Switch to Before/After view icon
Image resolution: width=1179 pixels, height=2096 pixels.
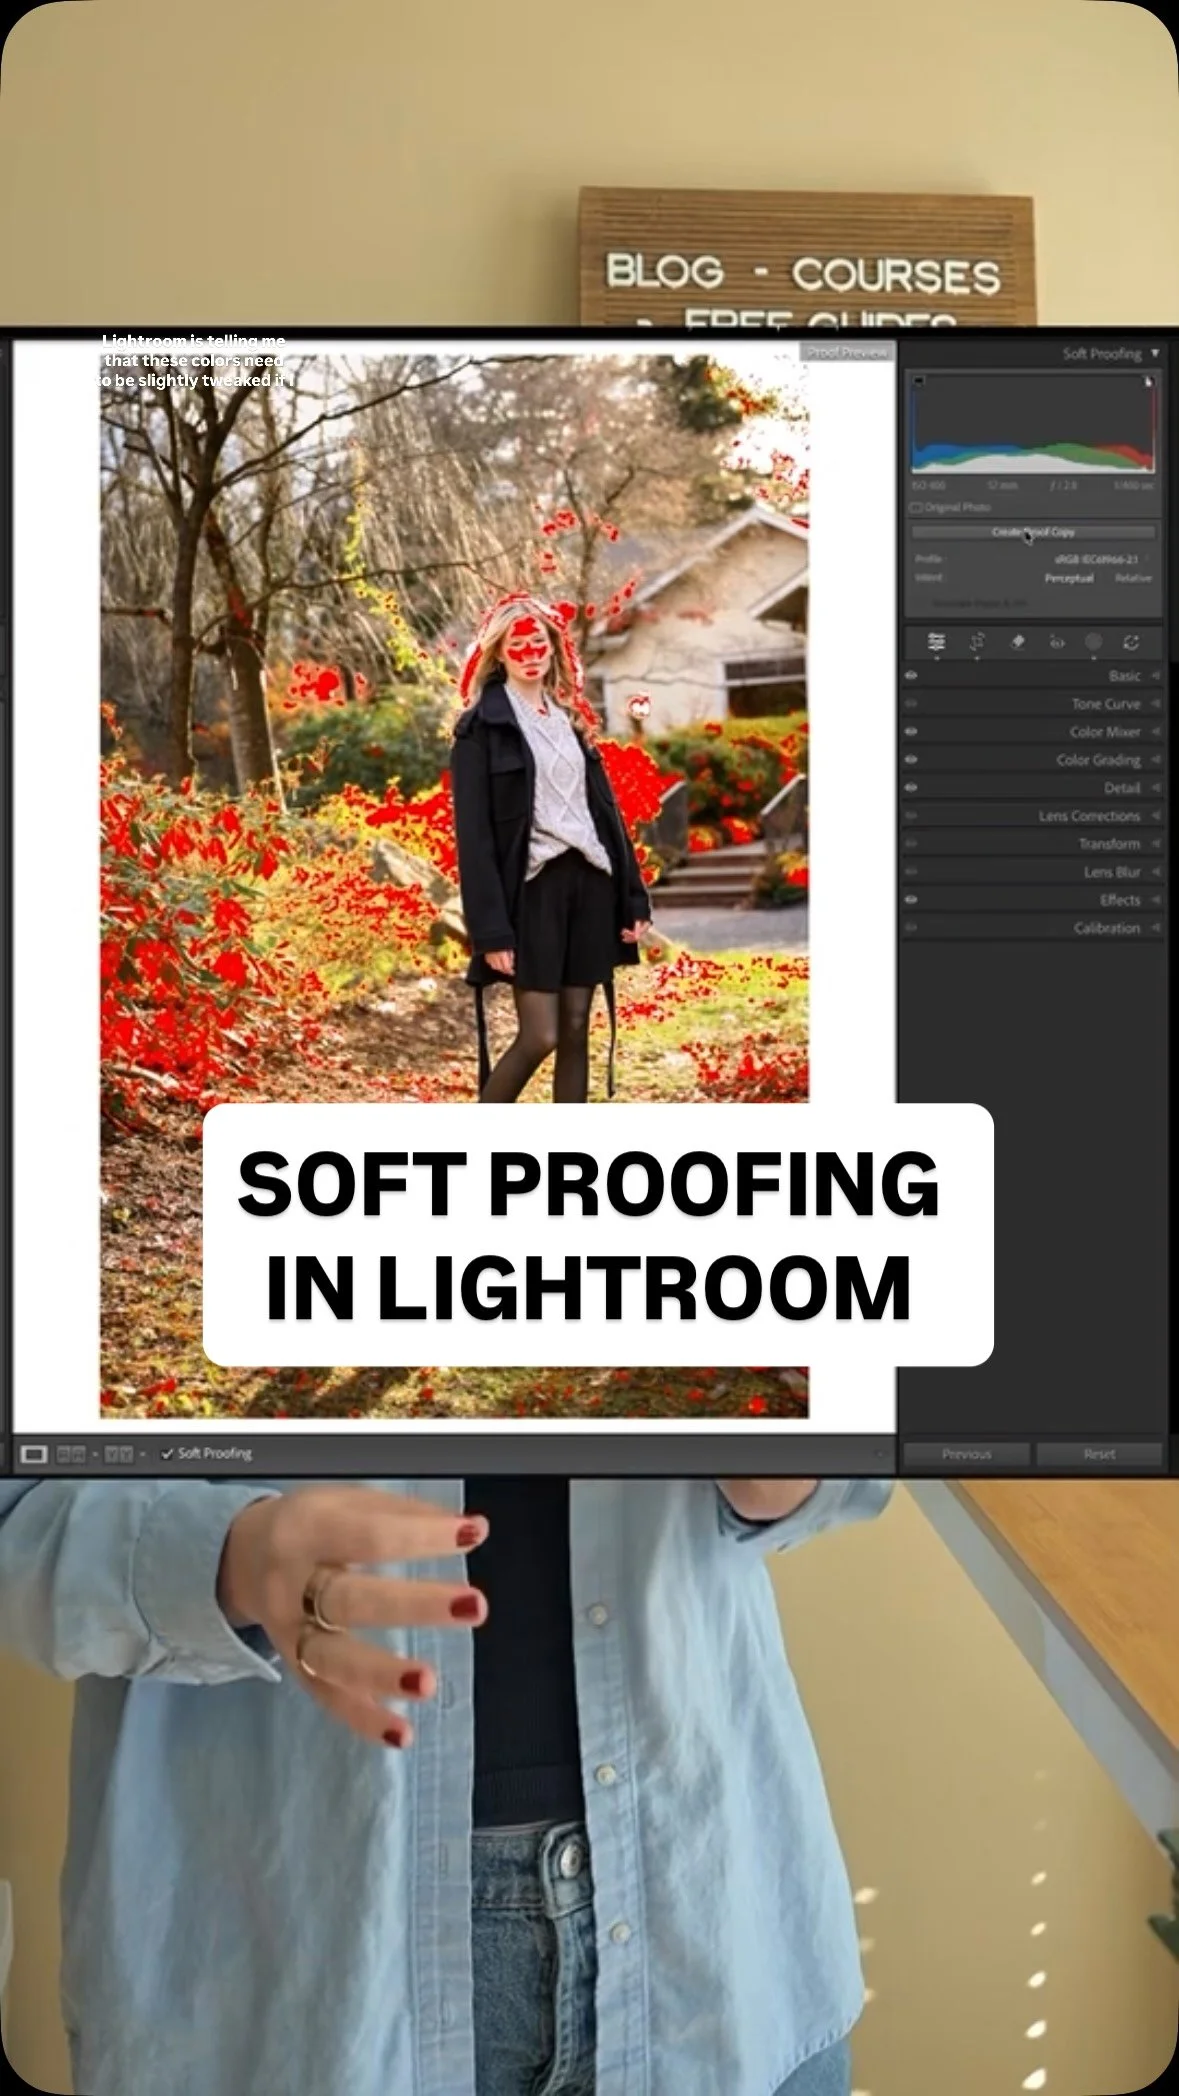click(x=119, y=1454)
